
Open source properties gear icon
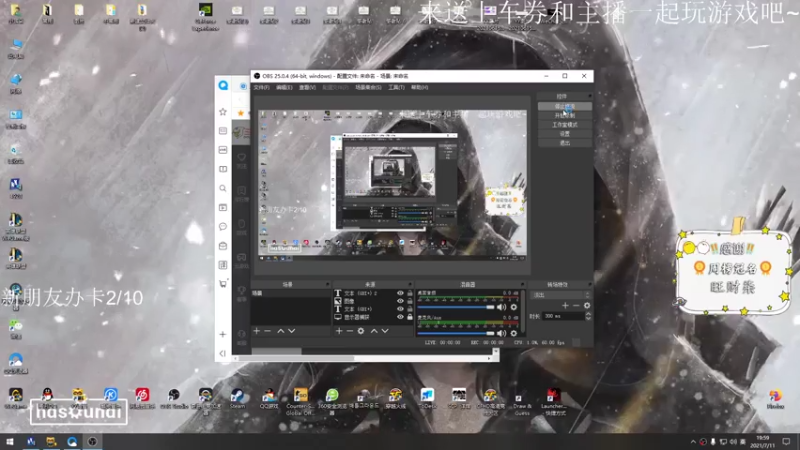coord(361,331)
